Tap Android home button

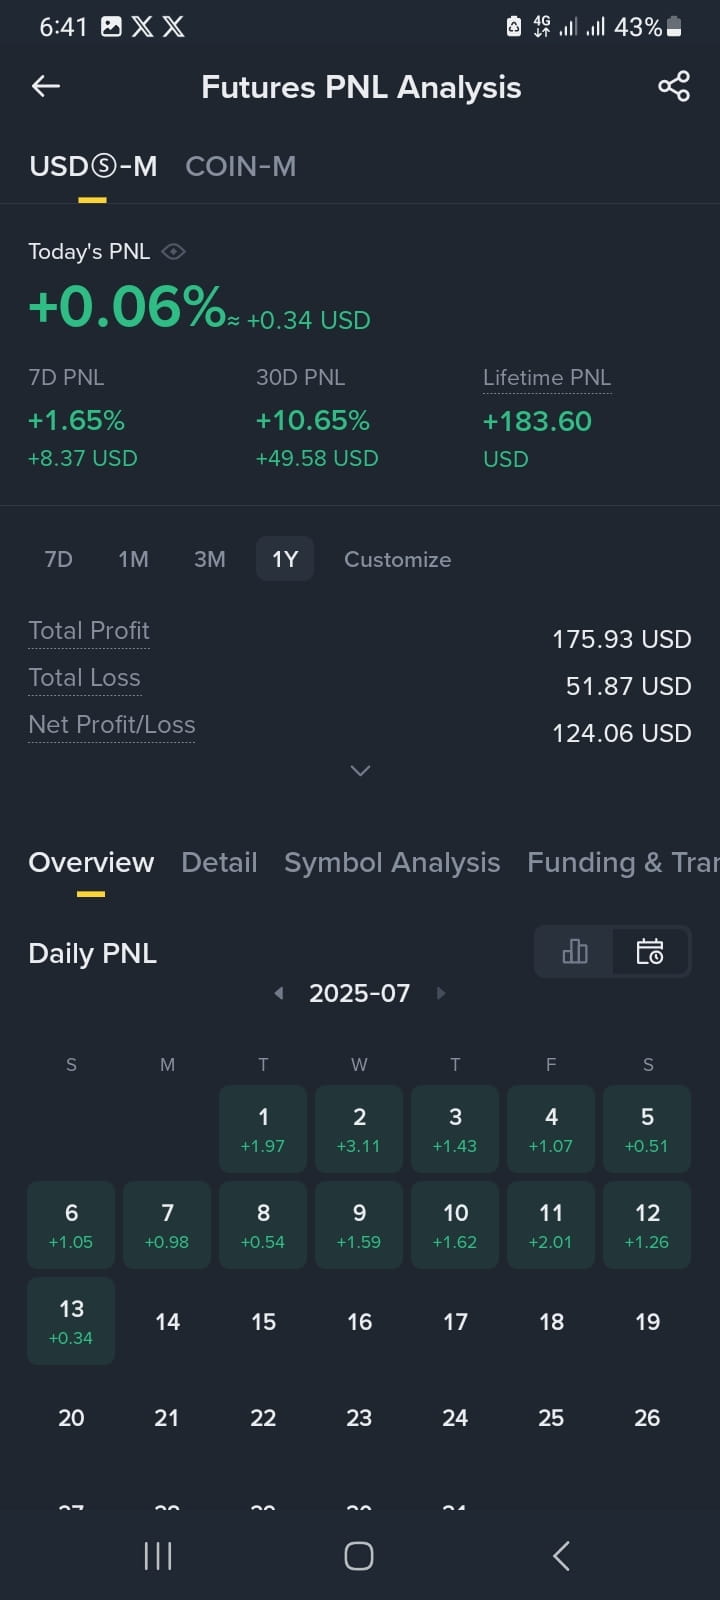pyautogui.click(x=359, y=1556)
